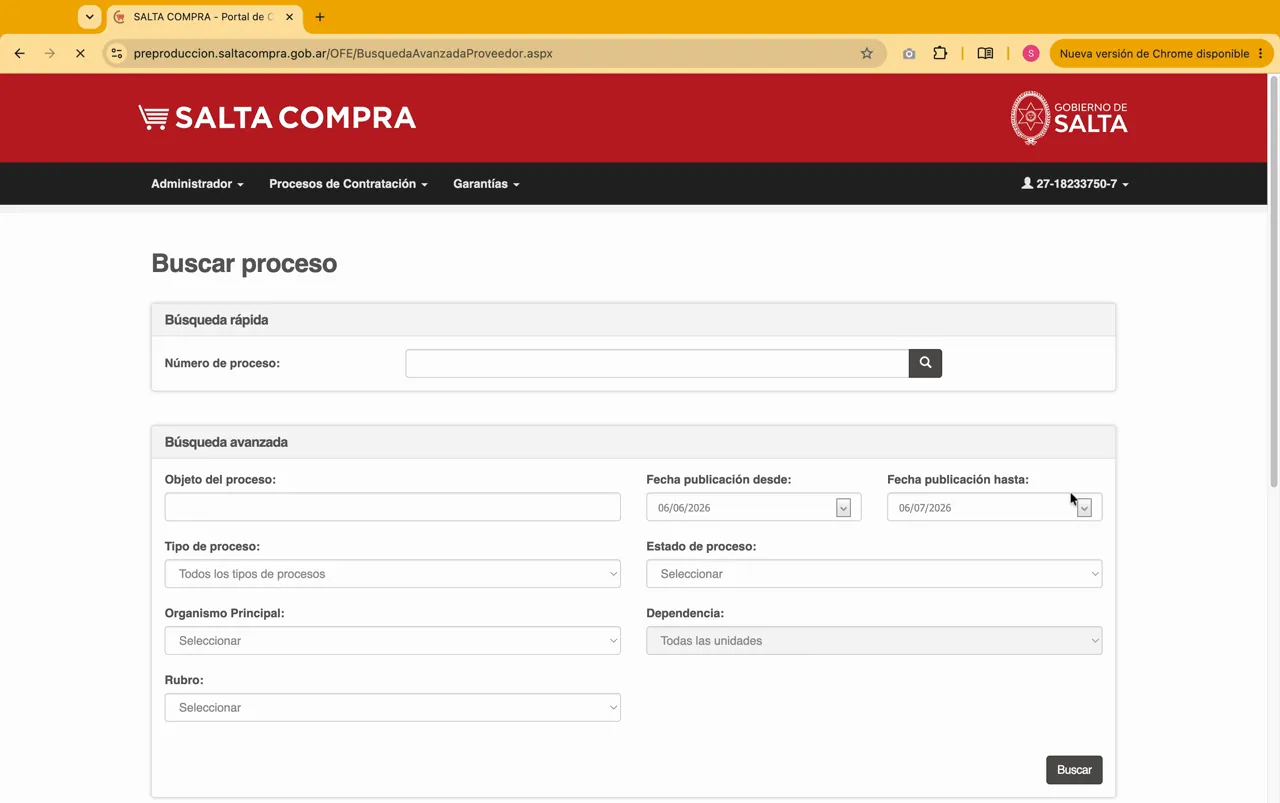View site information icon in address bar
Image resolution: width=1280 pixels, height=803 pixels.
pyautogui.click(x=117, y=53)
